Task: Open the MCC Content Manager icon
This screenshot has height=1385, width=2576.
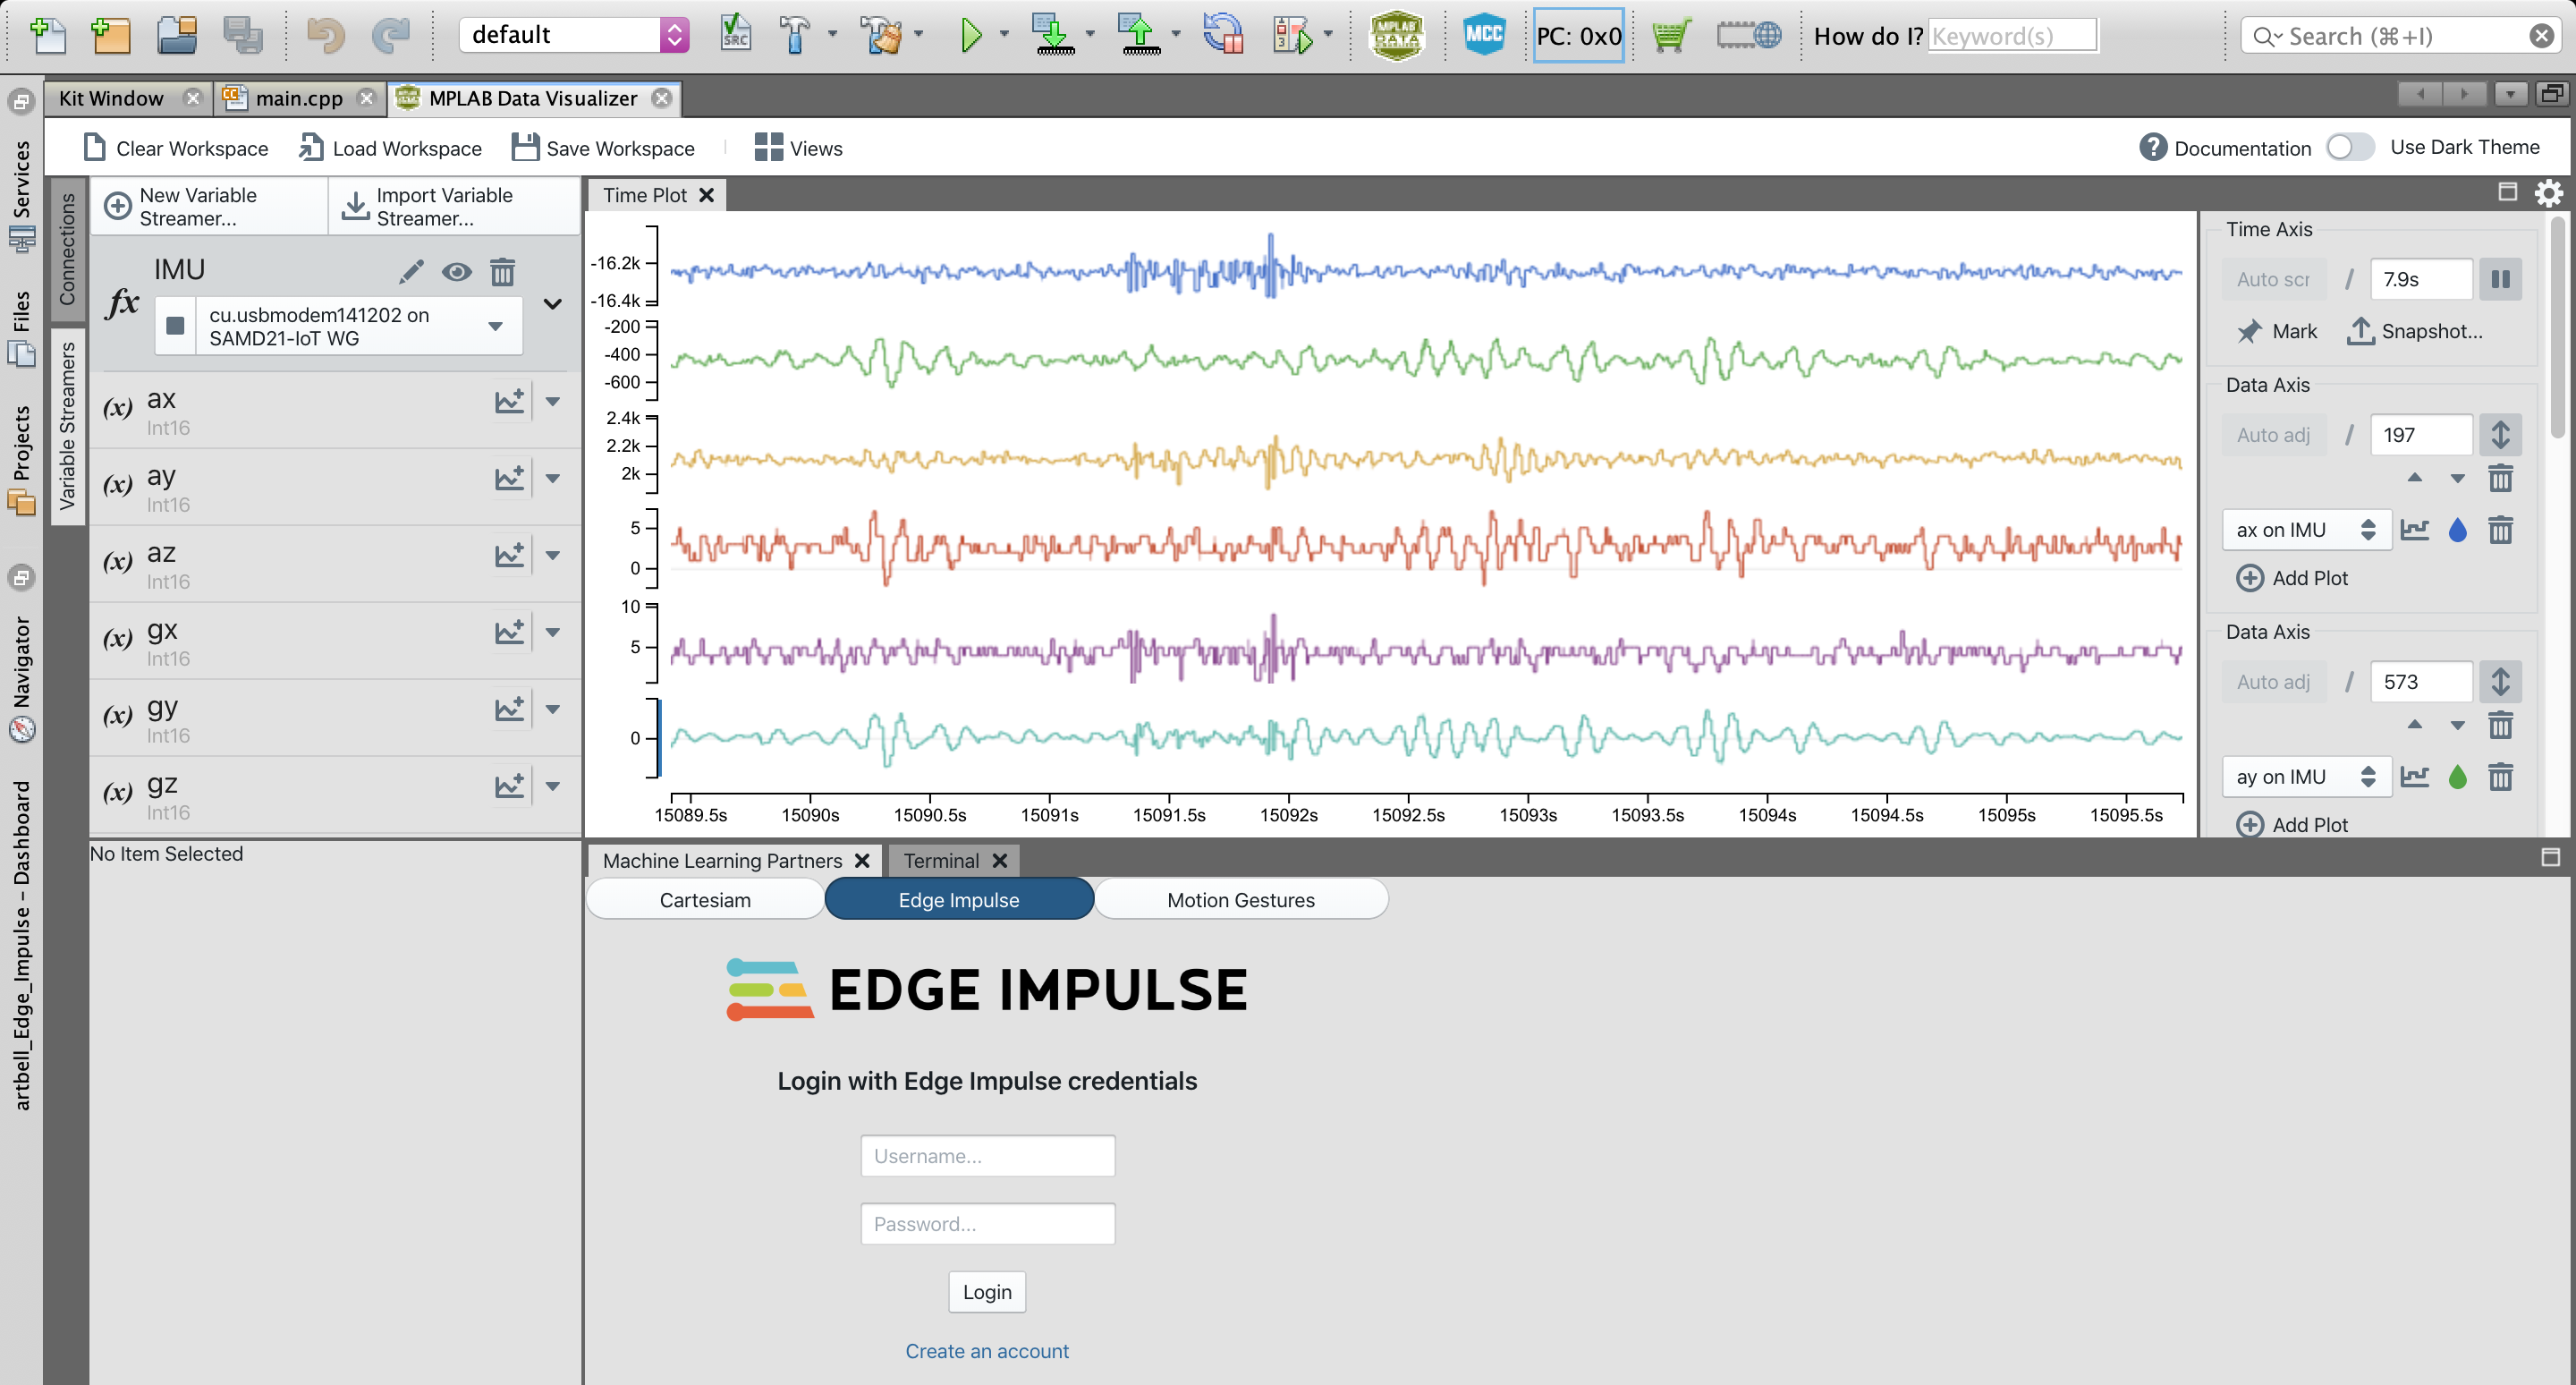Action: [x=1483, y=36]
